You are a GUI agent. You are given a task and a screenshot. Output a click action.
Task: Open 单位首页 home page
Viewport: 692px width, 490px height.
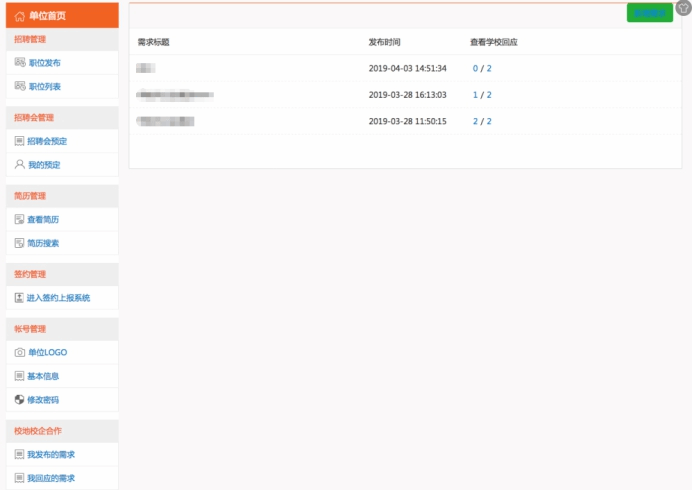click(62, 15)
